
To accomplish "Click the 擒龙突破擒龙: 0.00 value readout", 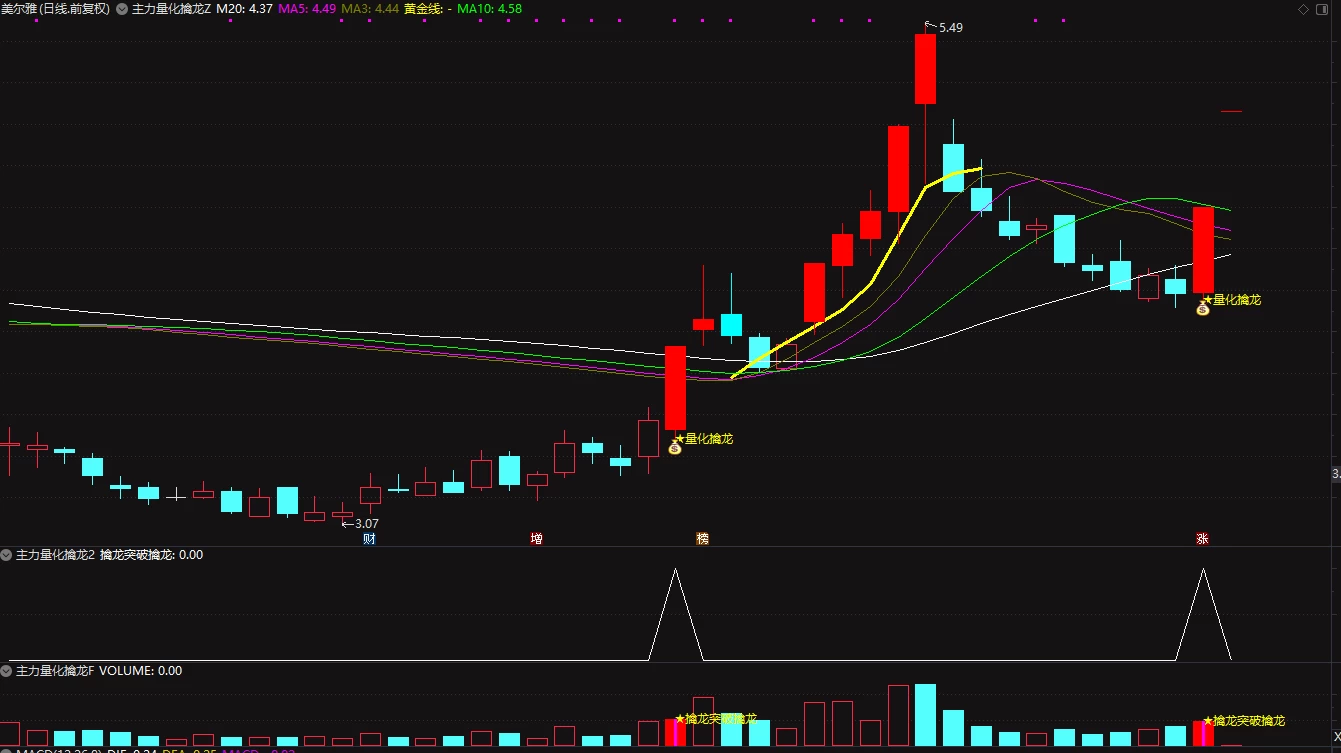I will pyautogui.click(x=151, y=555).
